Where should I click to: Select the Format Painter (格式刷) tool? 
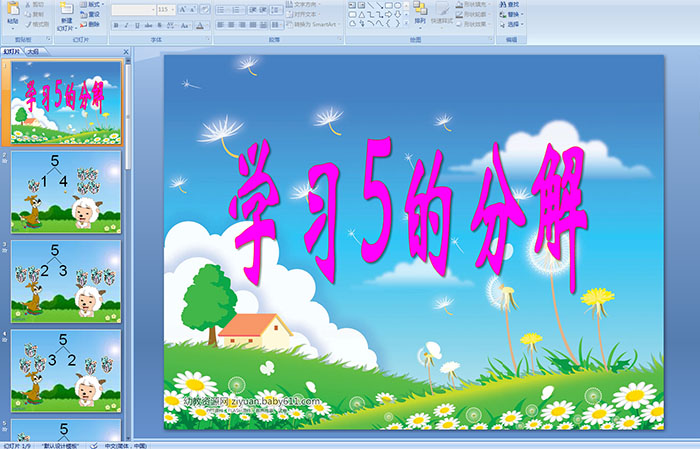click(x=38, y=24)
